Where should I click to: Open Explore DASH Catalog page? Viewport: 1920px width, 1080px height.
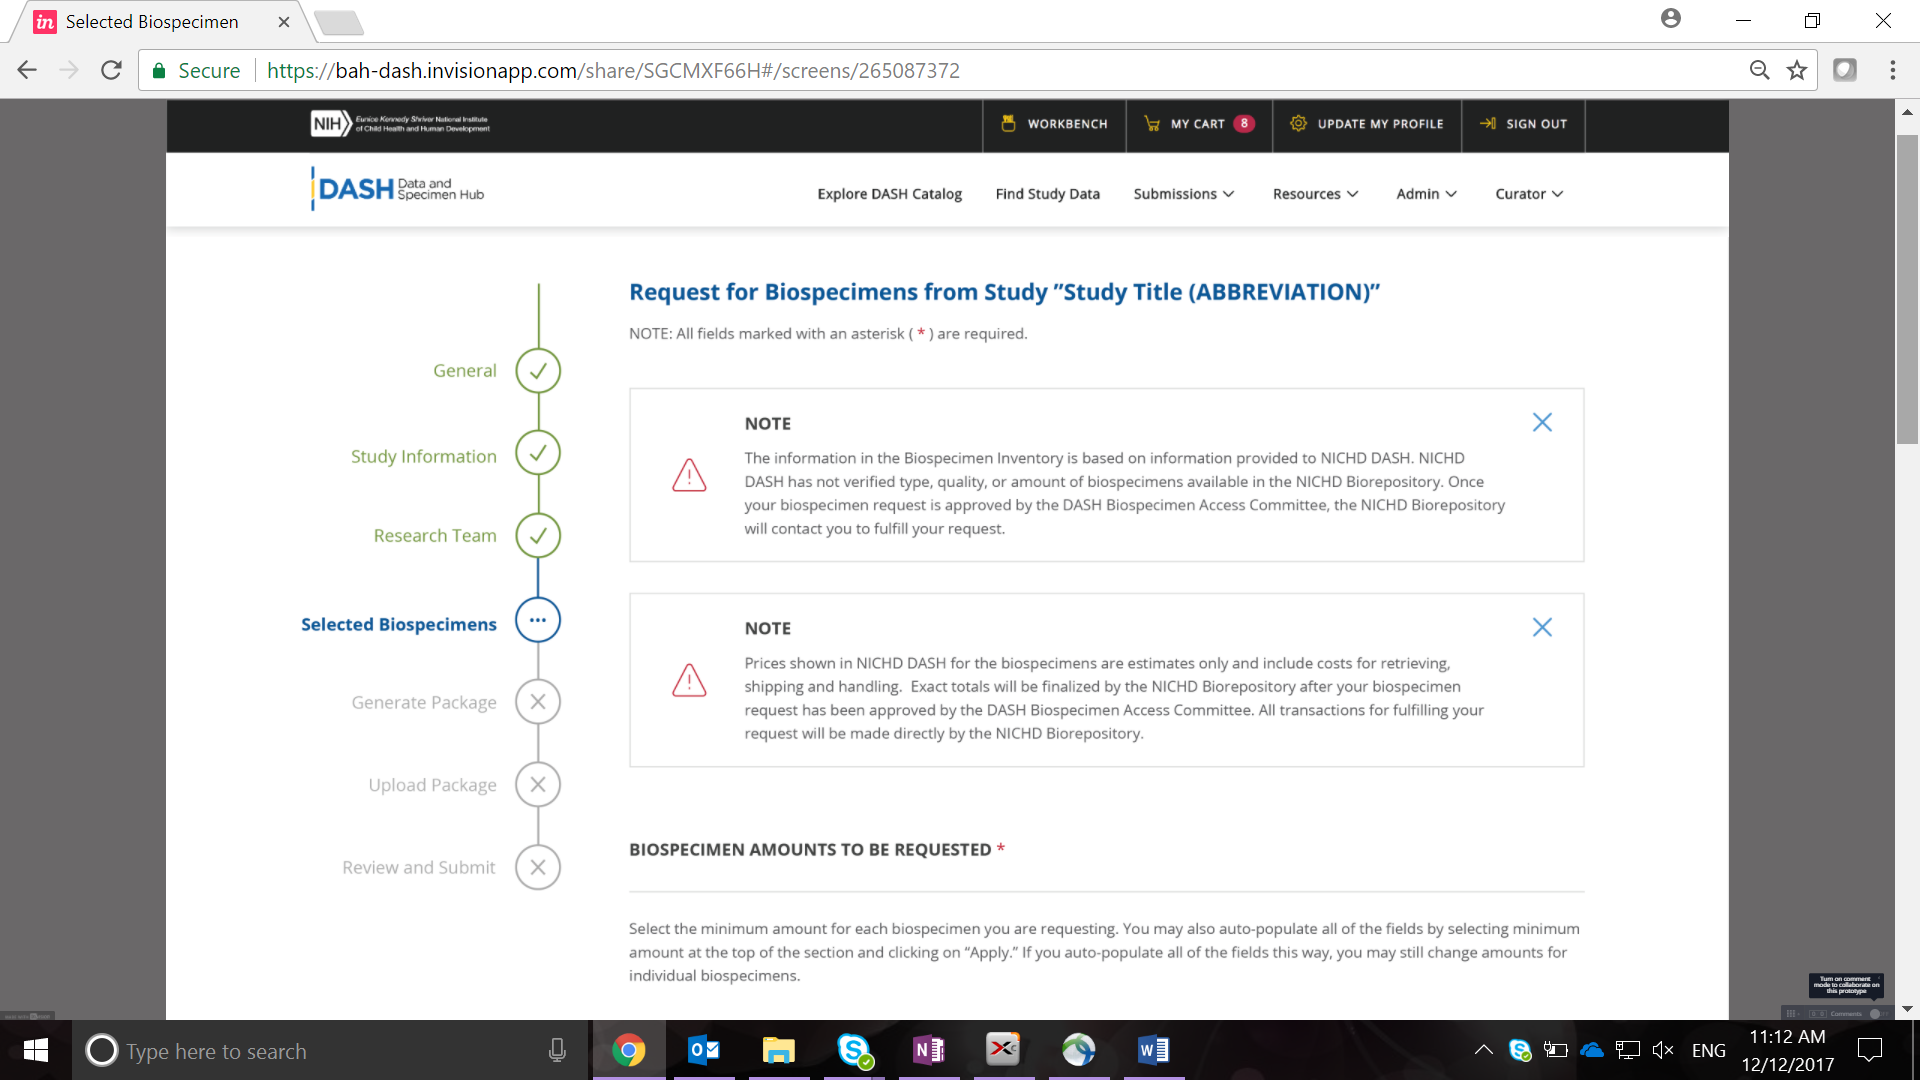[x=889, y=194]
